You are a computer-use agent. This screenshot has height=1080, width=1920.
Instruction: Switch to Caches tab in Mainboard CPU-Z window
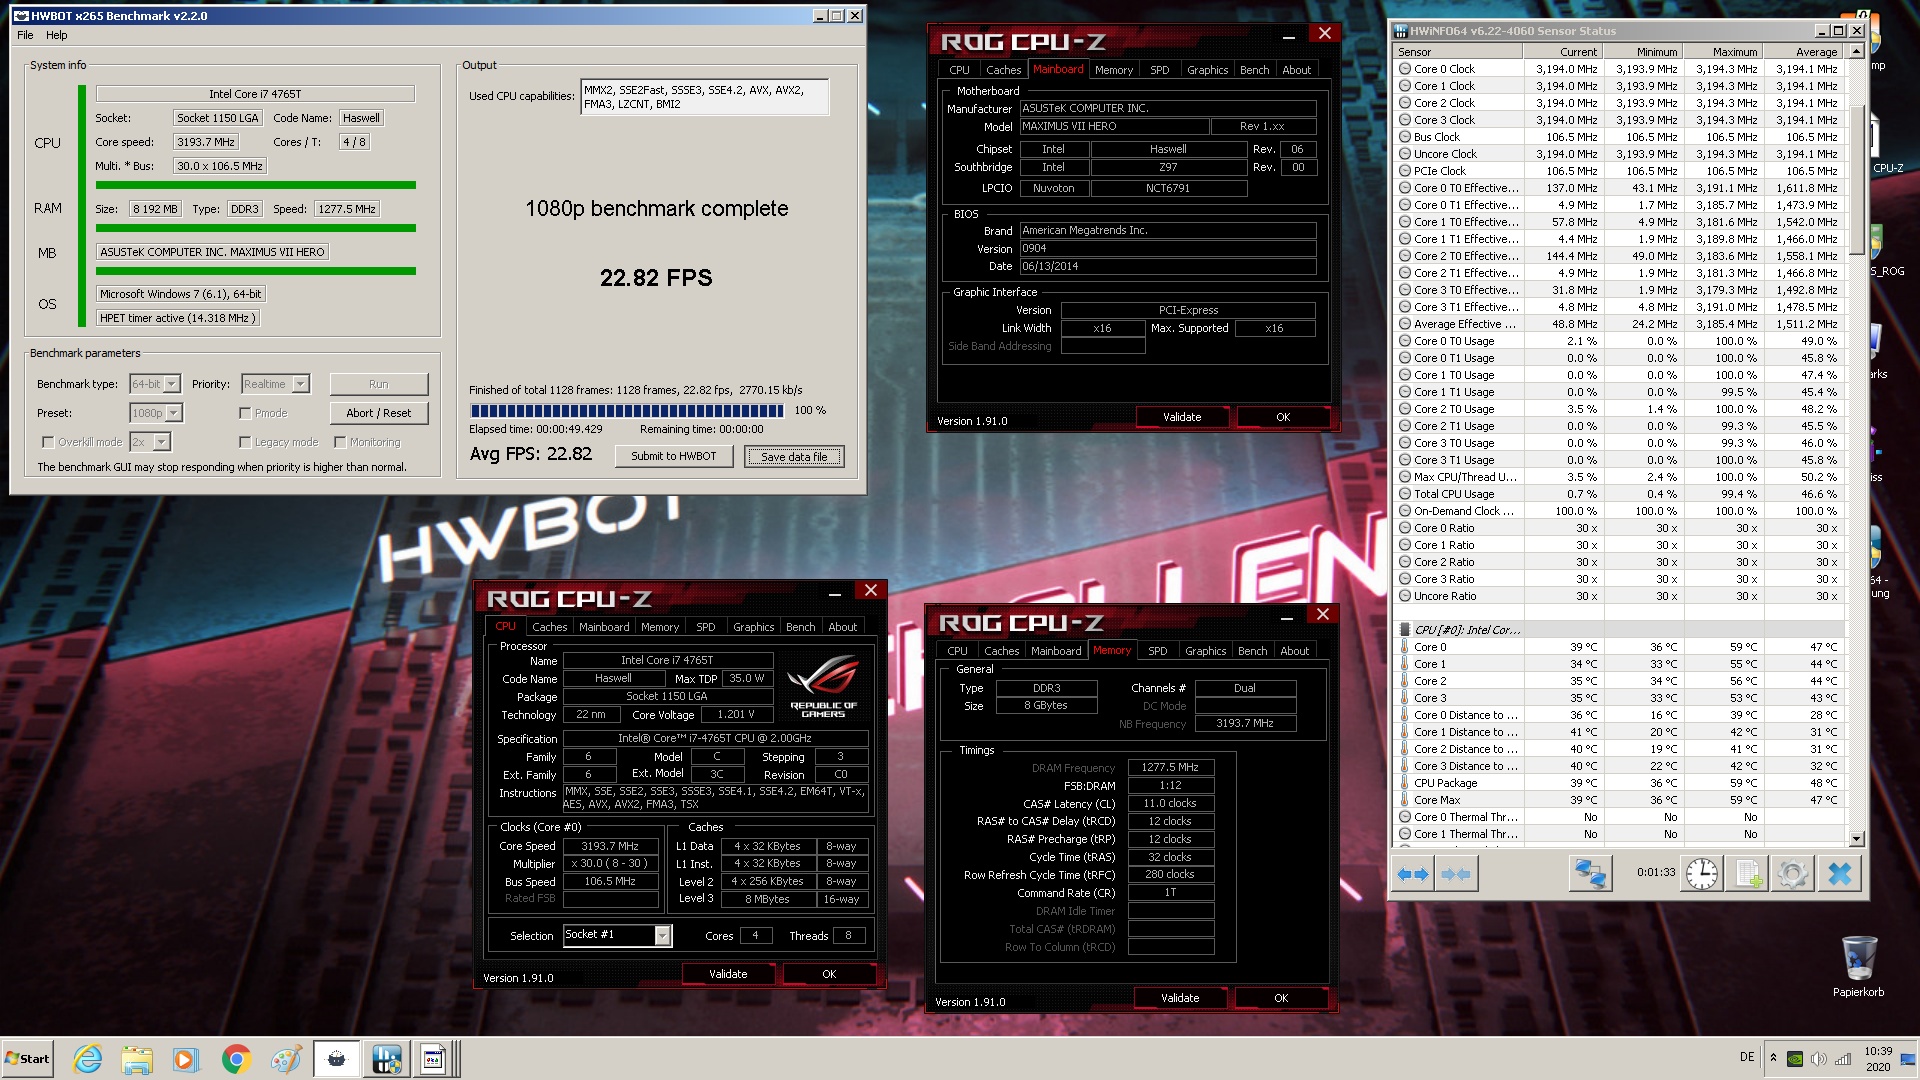1003,70
